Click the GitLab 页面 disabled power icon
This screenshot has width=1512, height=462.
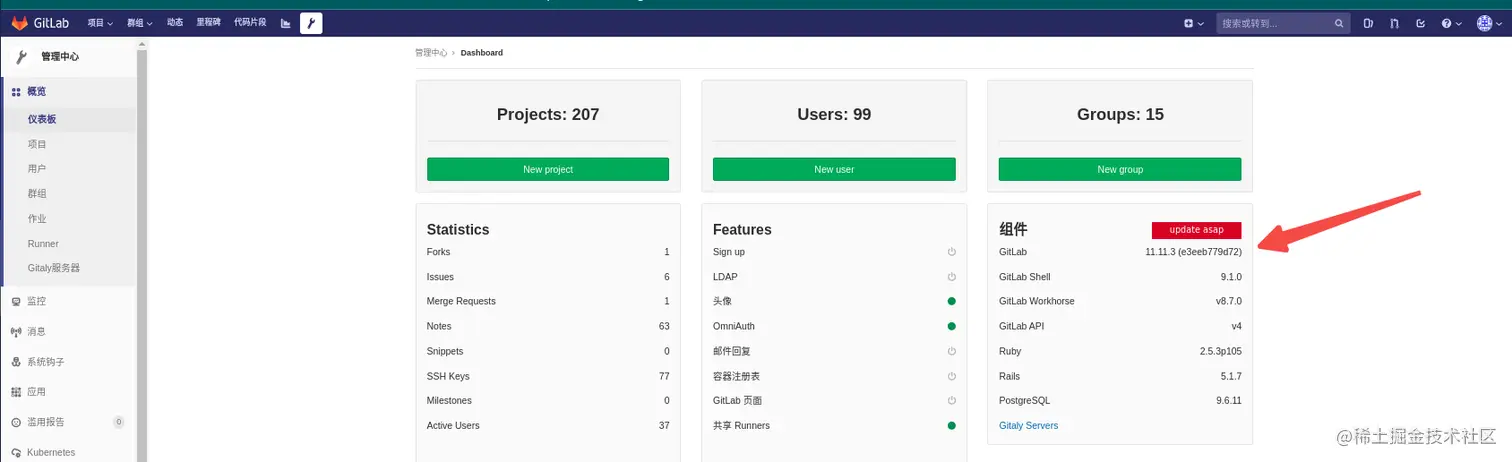tap(951, 400)
